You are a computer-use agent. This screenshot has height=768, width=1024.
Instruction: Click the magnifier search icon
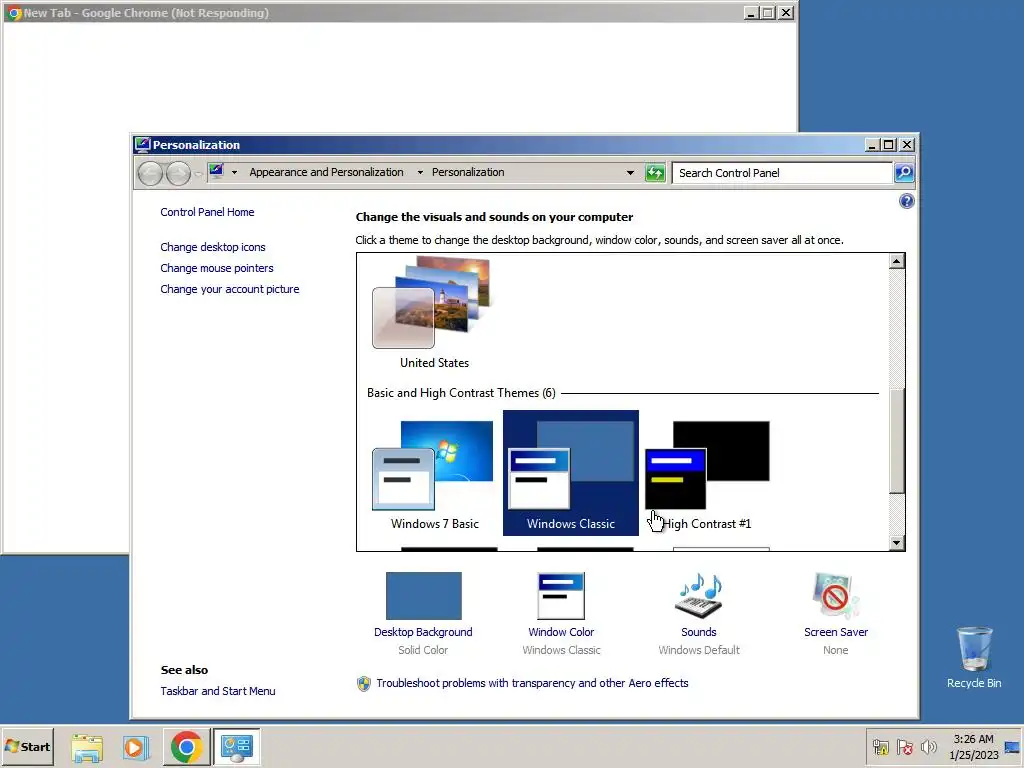904,173
